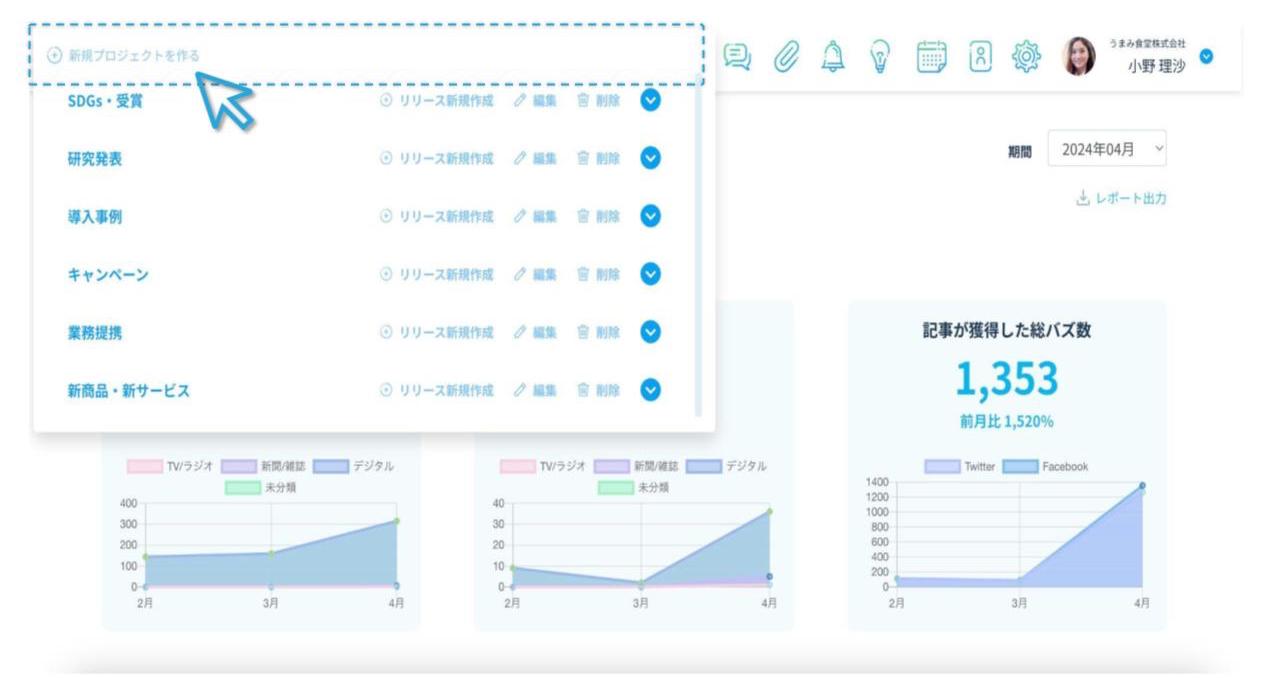Viewport: 1279px width, 686px height.
Task: Click リリース新規作成 for 導入事例
Action: (x=437, y=217)
